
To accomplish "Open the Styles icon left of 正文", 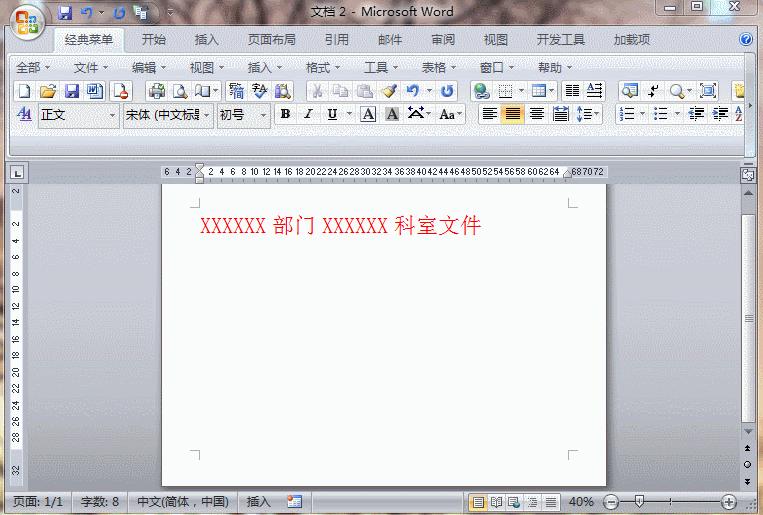I will point(24,115).
